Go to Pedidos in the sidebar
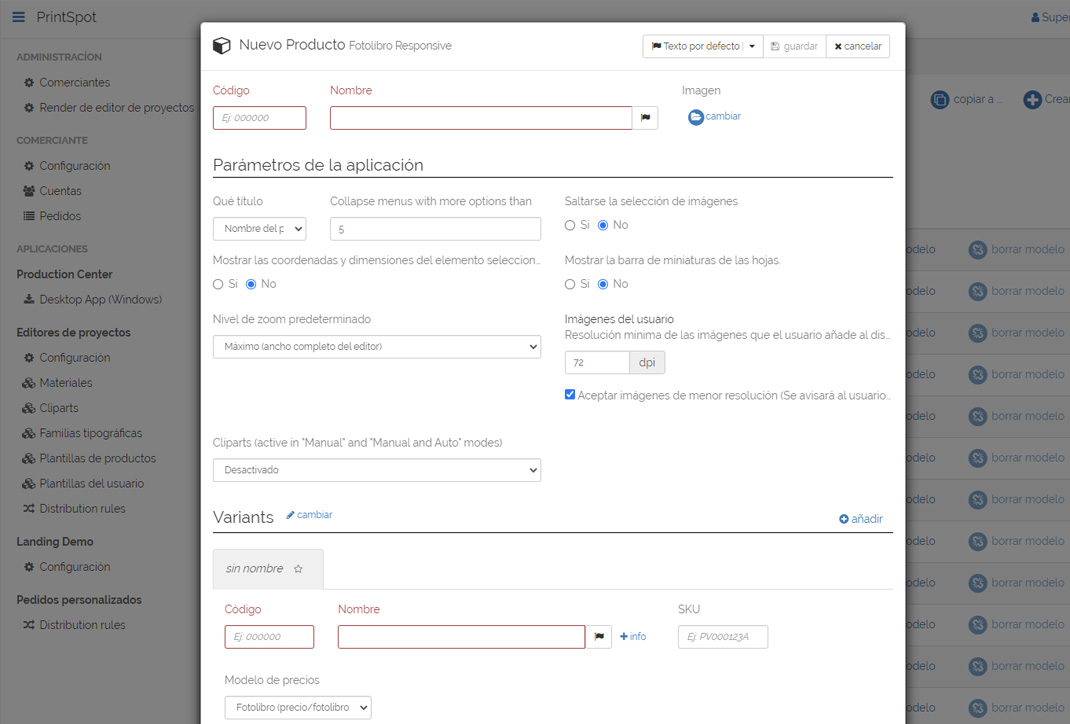Screen dimensions: 1070x724 (x=60, y=216)
